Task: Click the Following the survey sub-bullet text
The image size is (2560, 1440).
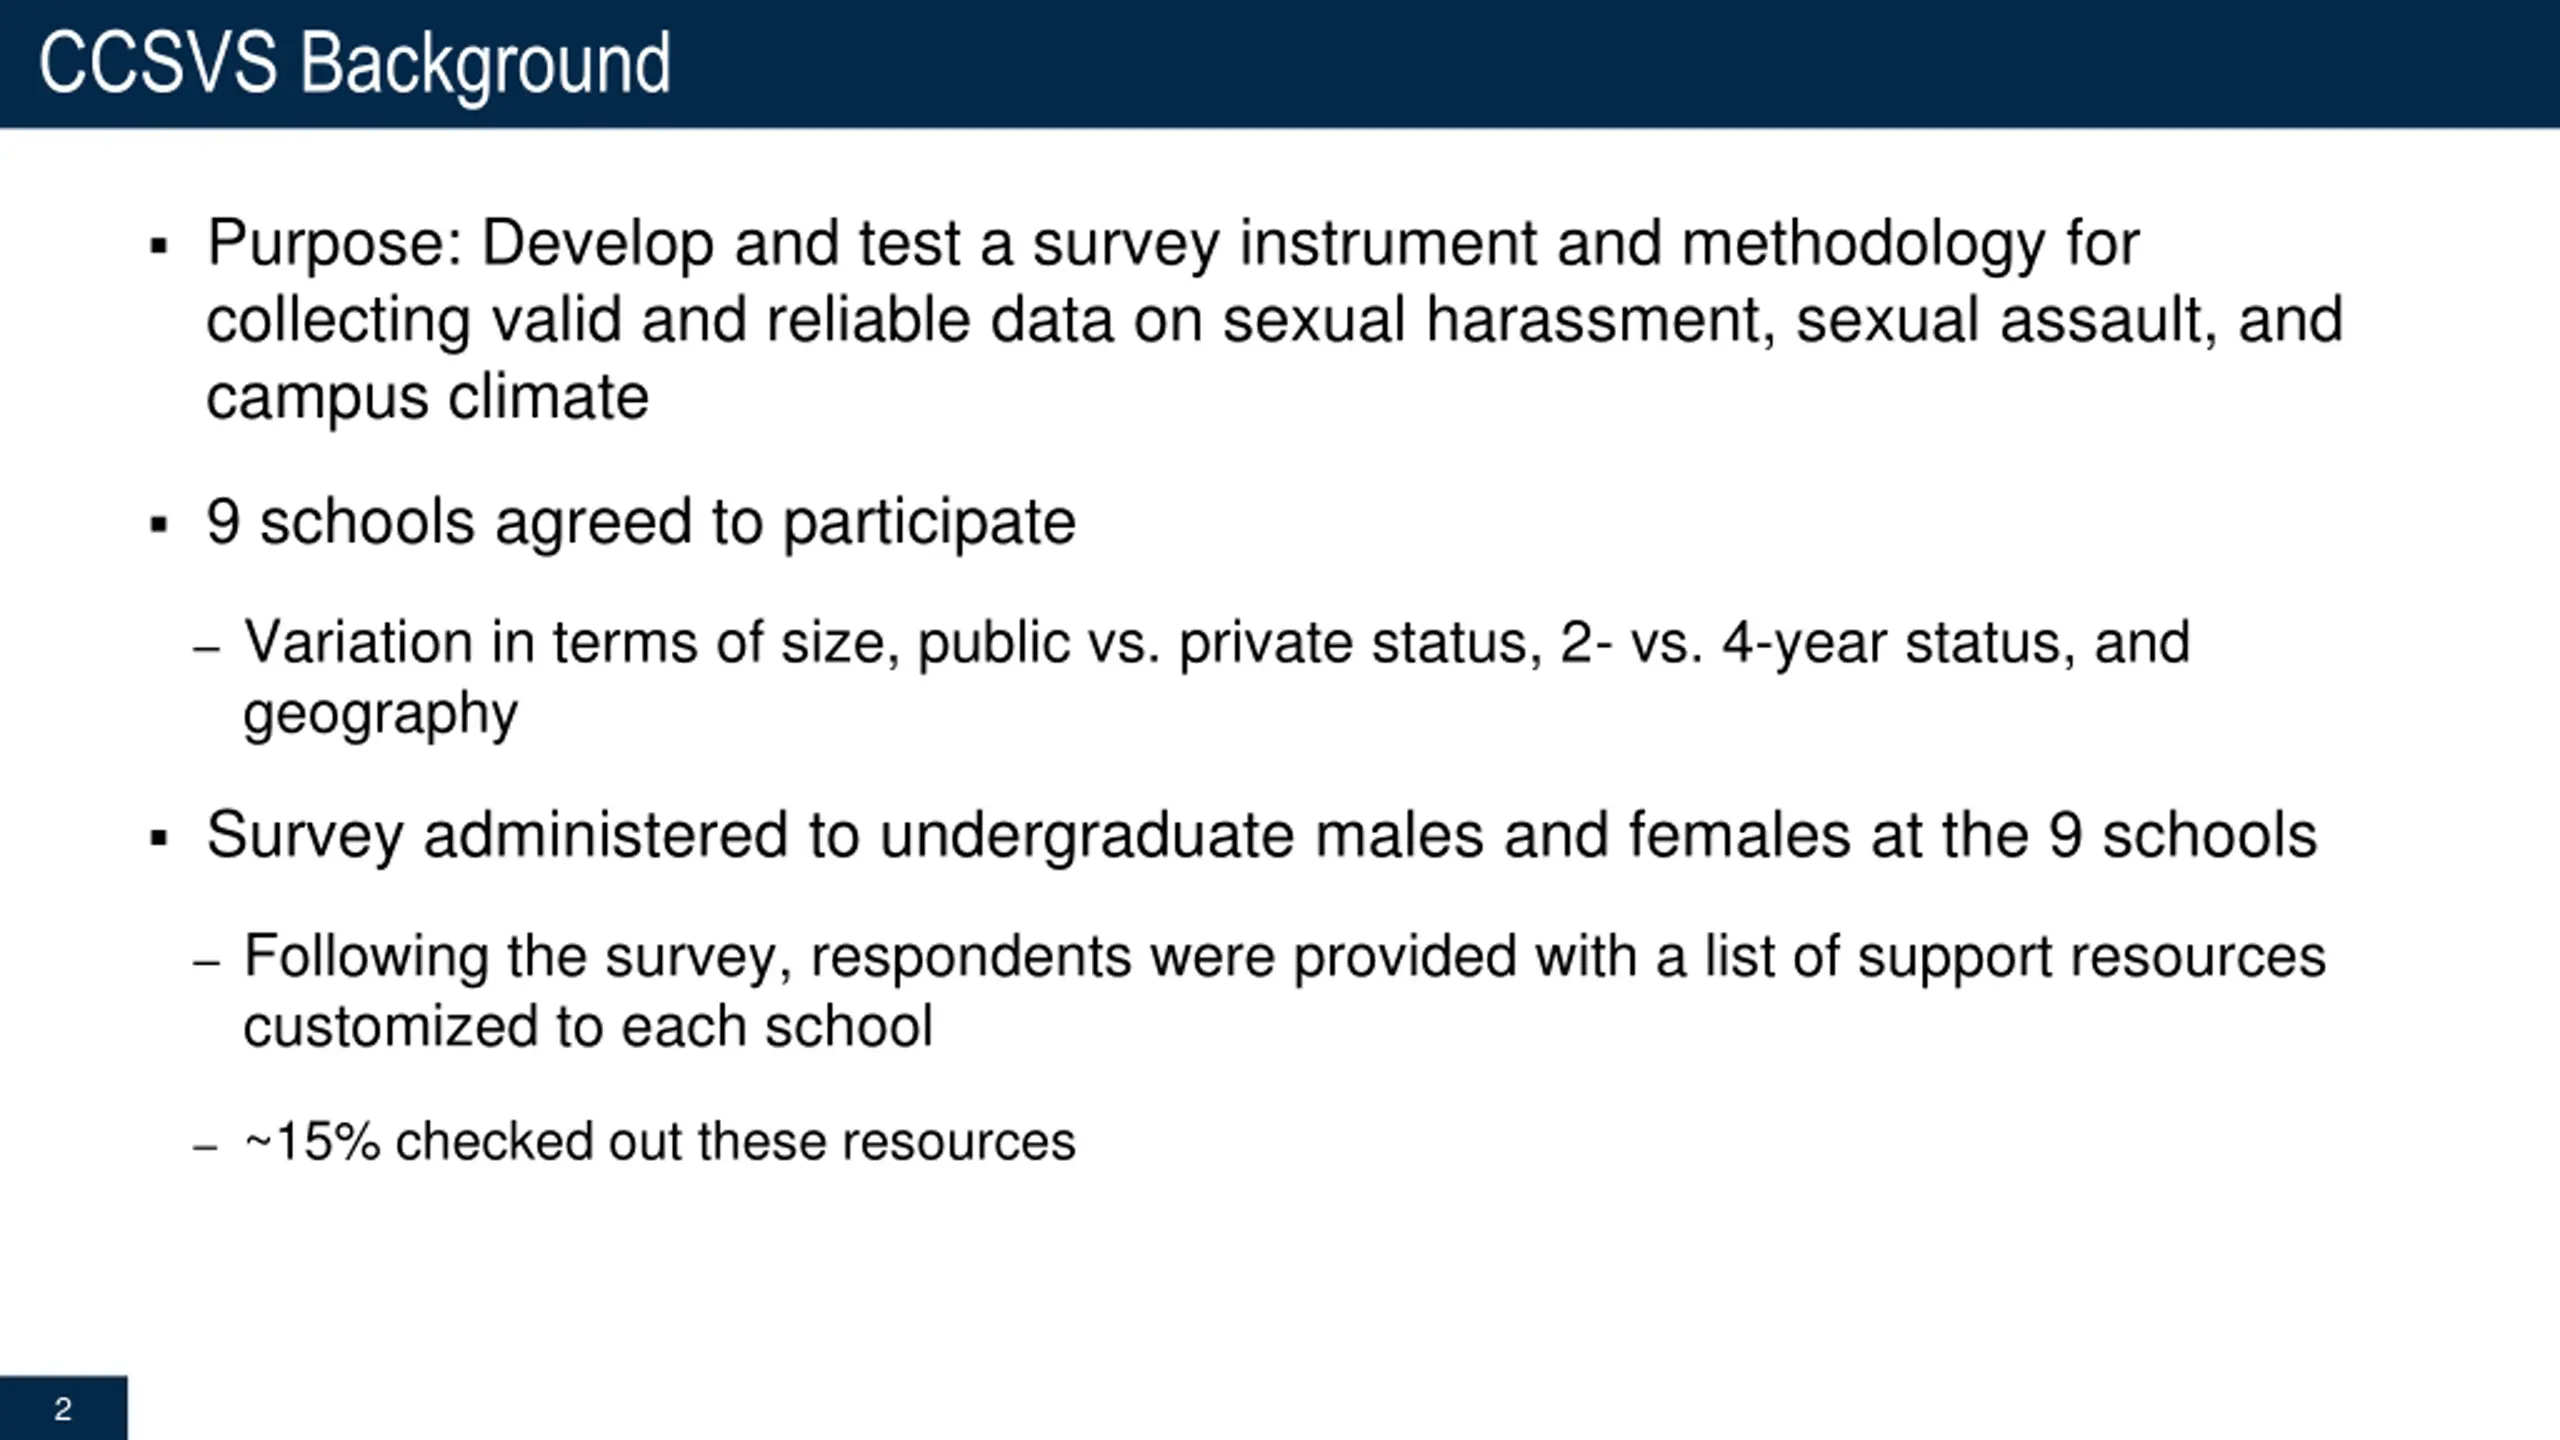Action: click(1285, 991)
